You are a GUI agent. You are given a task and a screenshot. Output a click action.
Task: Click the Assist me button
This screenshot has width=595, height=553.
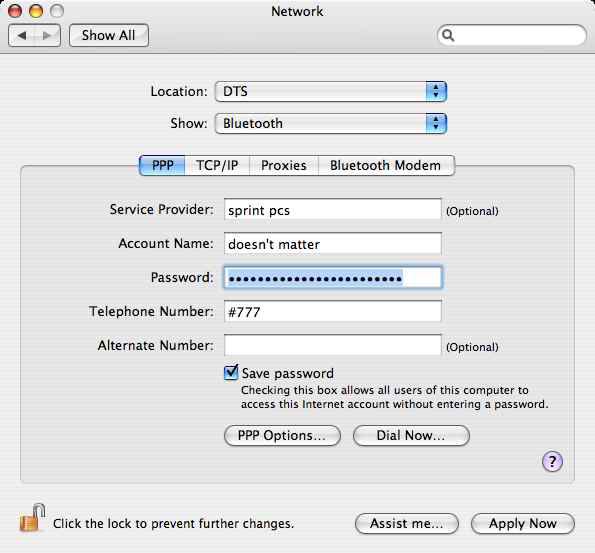(407, 524)
